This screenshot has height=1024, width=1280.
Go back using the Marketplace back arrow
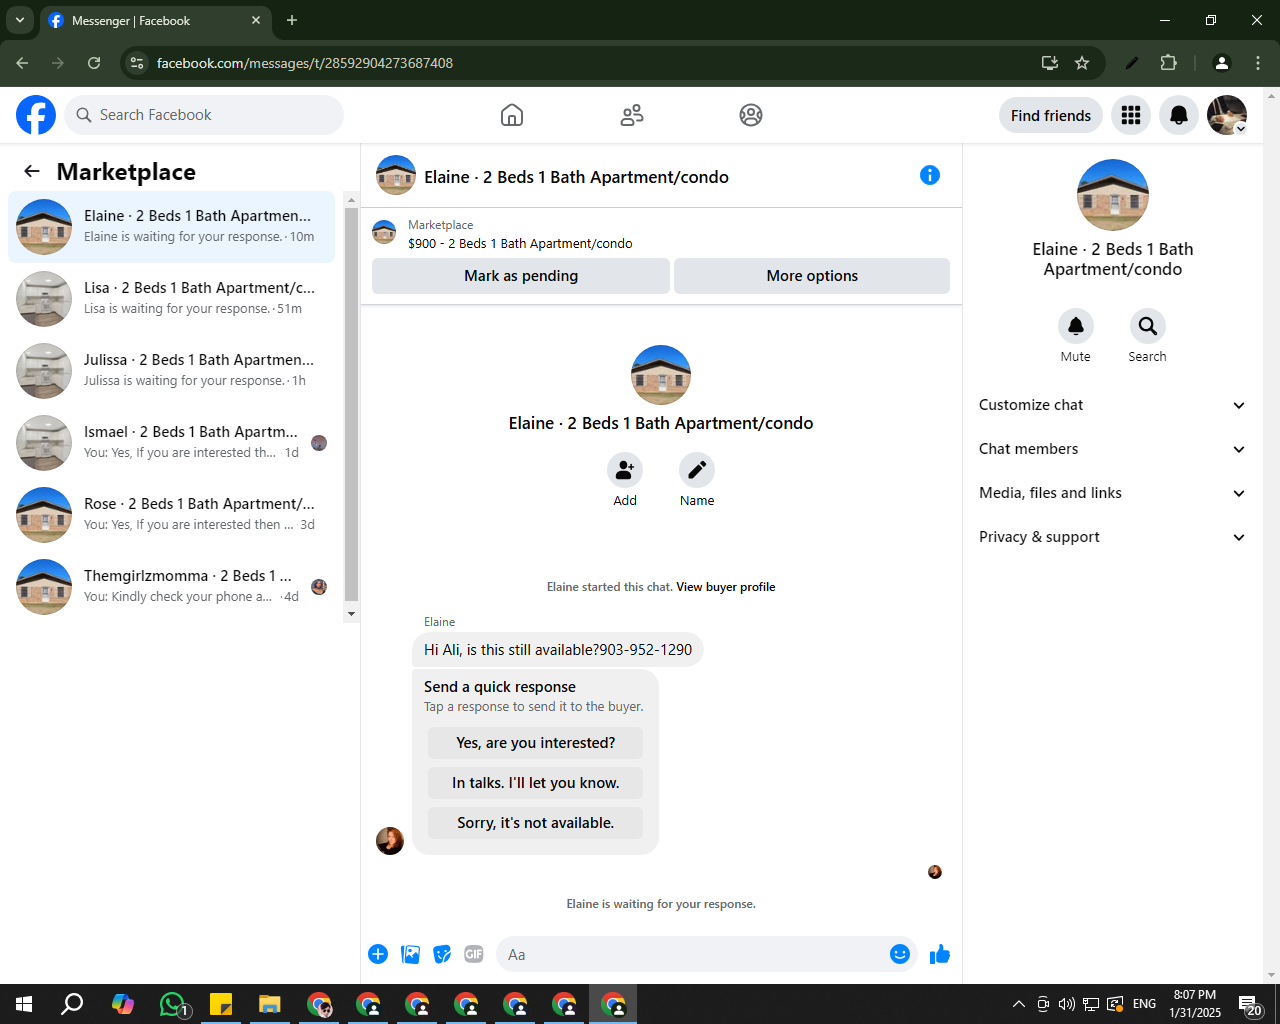click(32, 171)
